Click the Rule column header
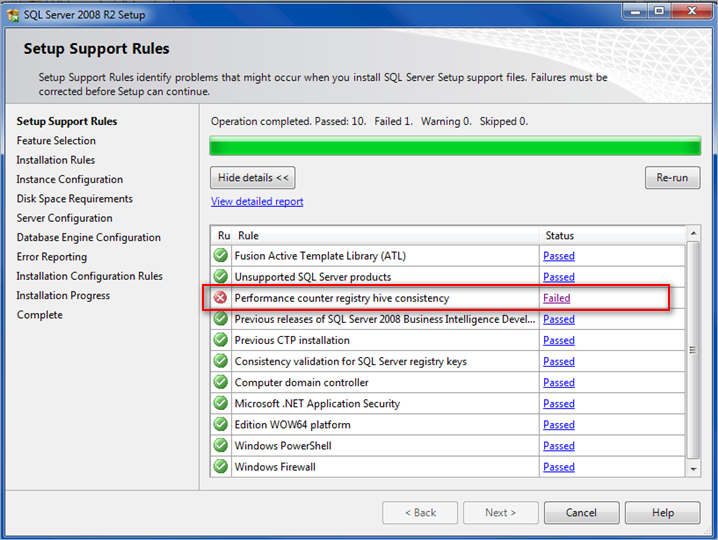Screen dimensions: 718x540 coord(386,235)
